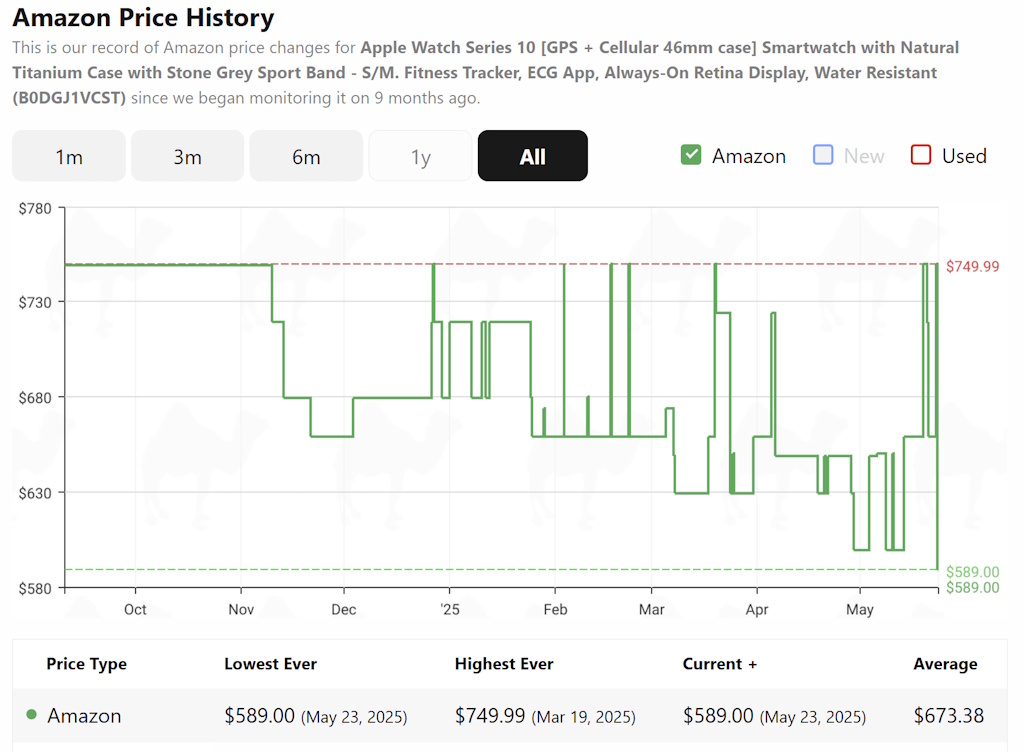Select the 1m time range
This screenshot has height=752, width=1024.
point(69,156)
